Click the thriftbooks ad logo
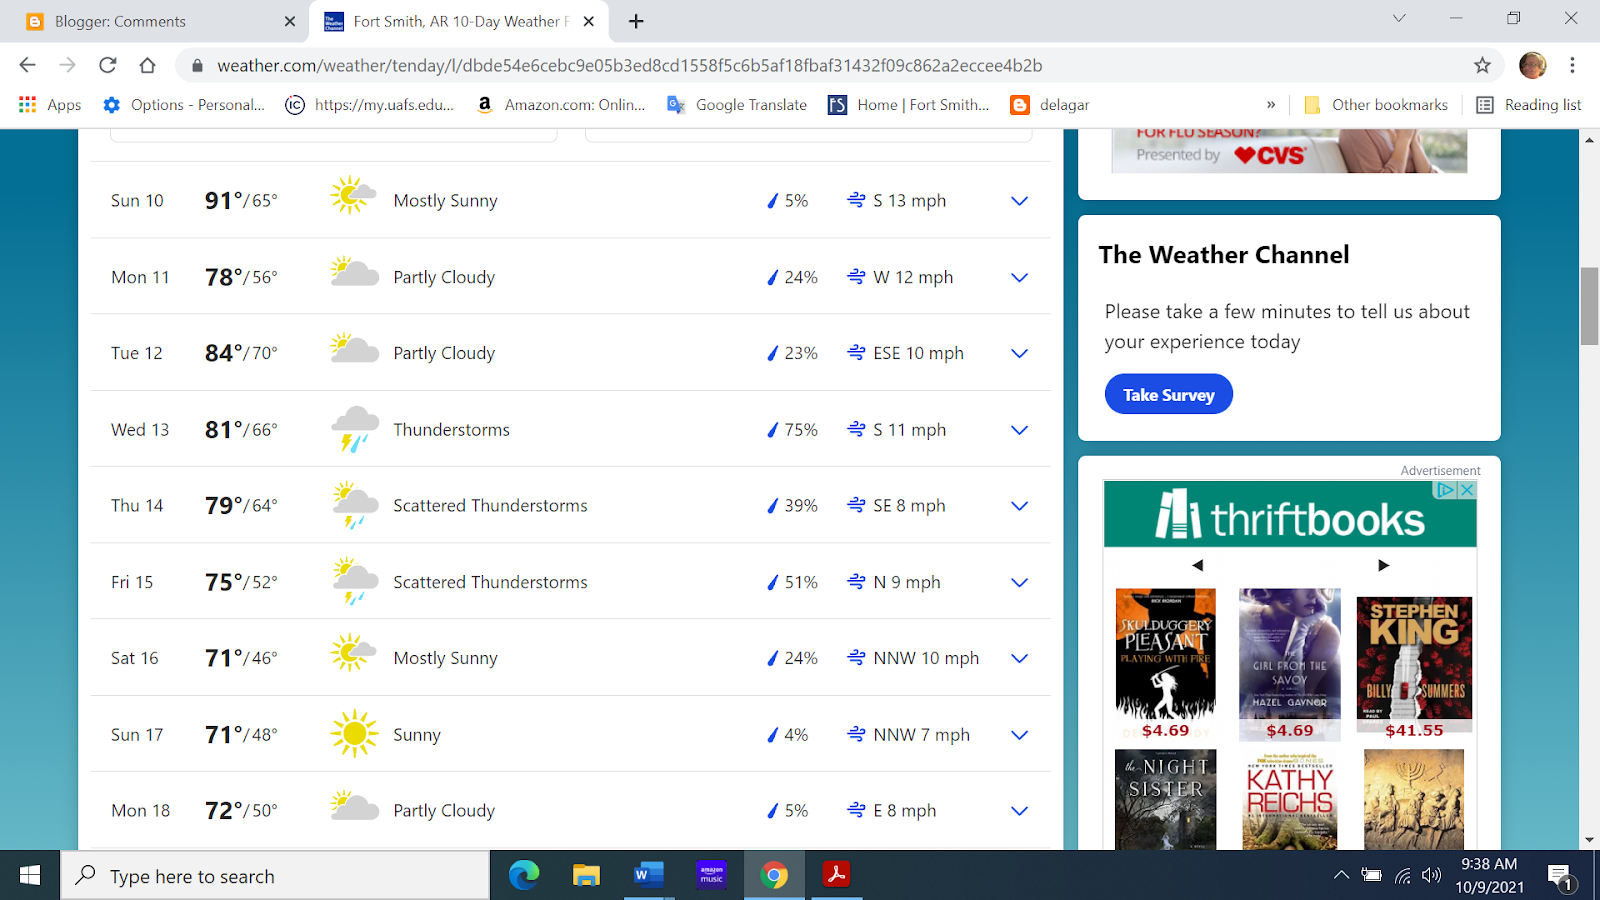Screen dimensions: 1600x900 coord(1290,516)
